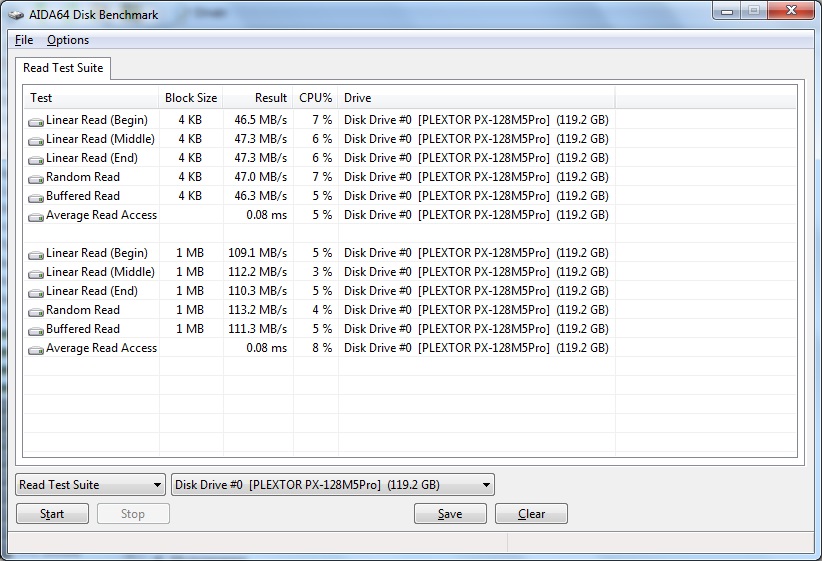This screenshot has height=561, width=822.
Task: Select the 112.2 MB/s result cell
Action: (257, 272)
